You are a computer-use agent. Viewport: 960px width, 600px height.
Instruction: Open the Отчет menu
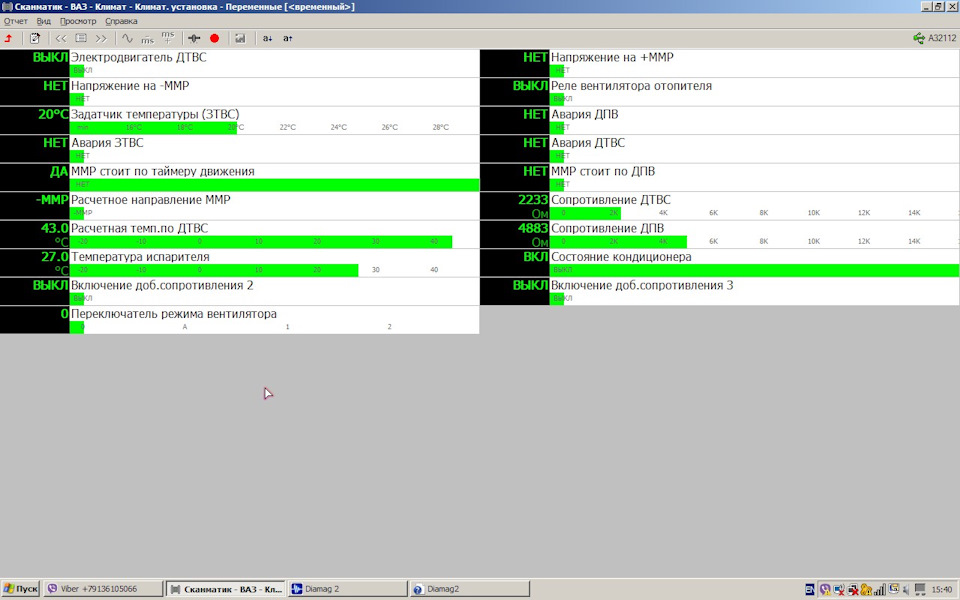(15, 21)
